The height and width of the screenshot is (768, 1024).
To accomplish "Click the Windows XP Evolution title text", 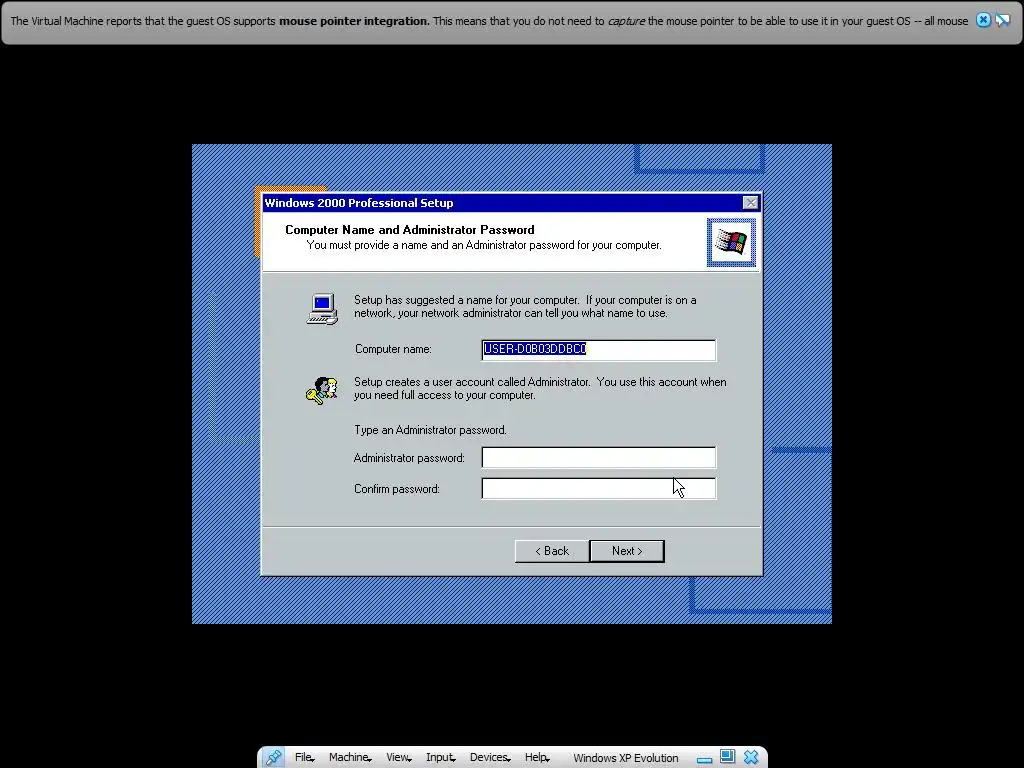I will [626, 758].
